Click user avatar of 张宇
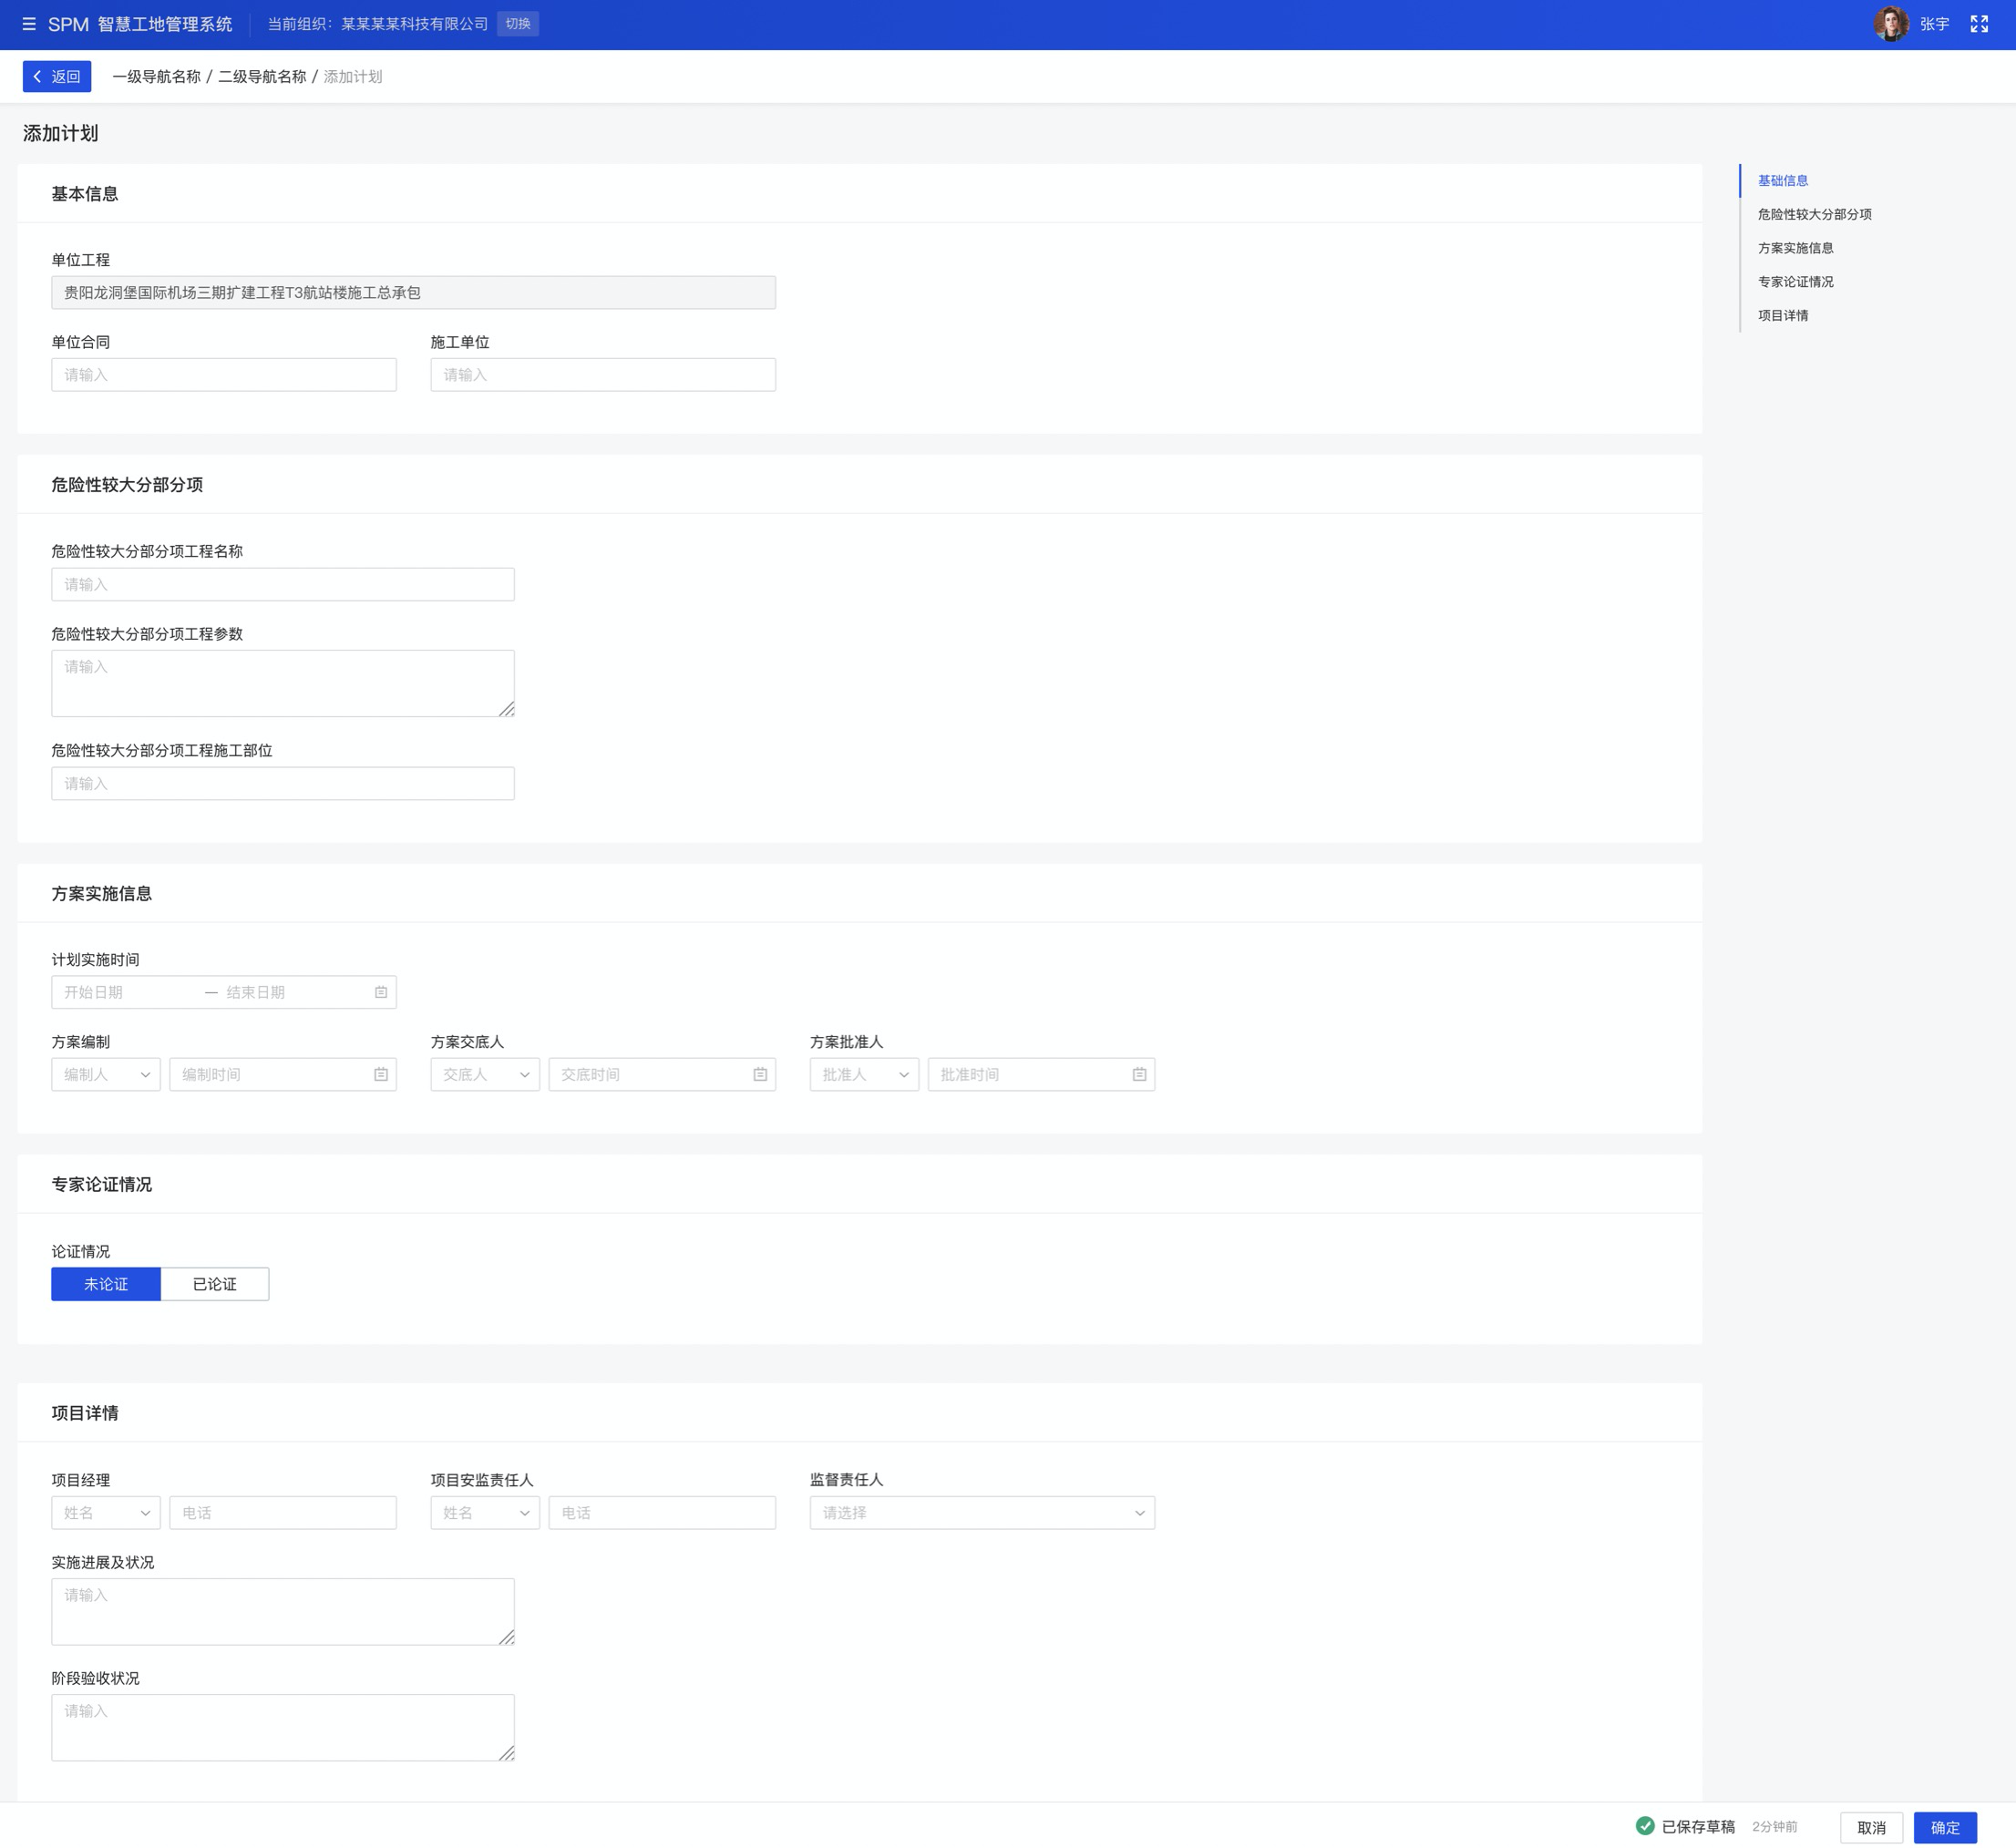The image size is (2016, 1848). pyautogui.click(x=1890, y=24)
